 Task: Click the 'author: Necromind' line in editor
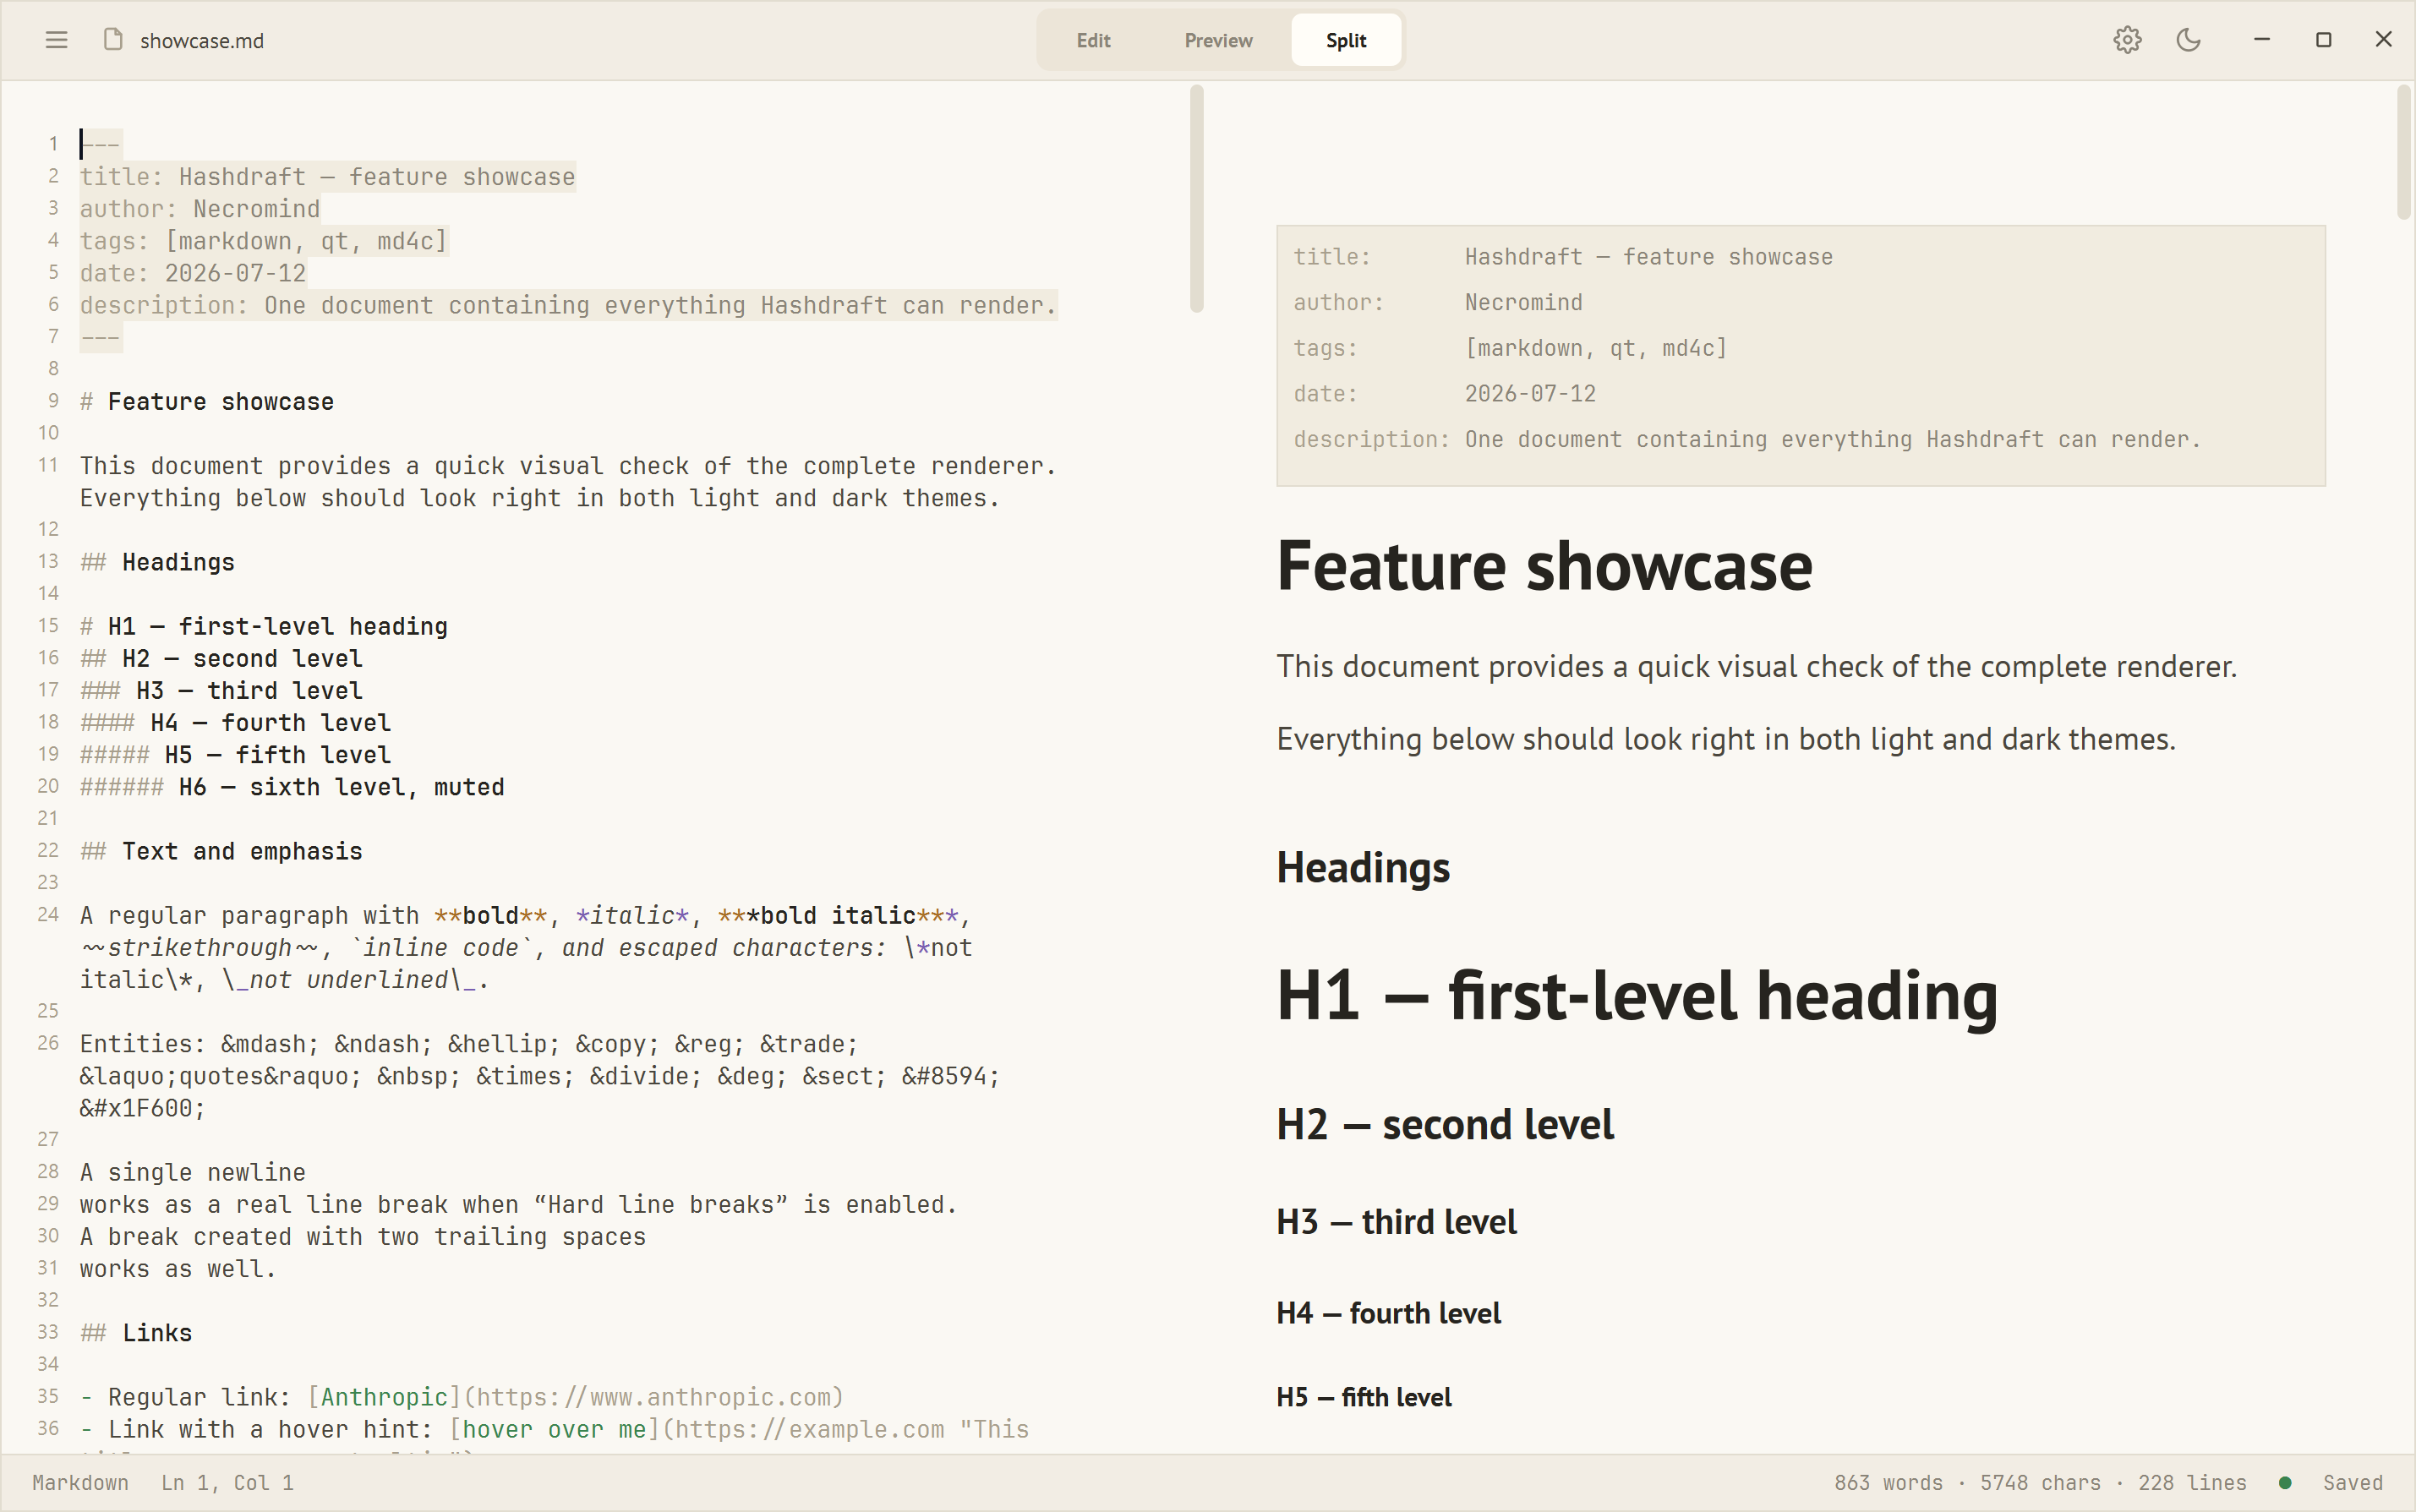coord(200,209)
